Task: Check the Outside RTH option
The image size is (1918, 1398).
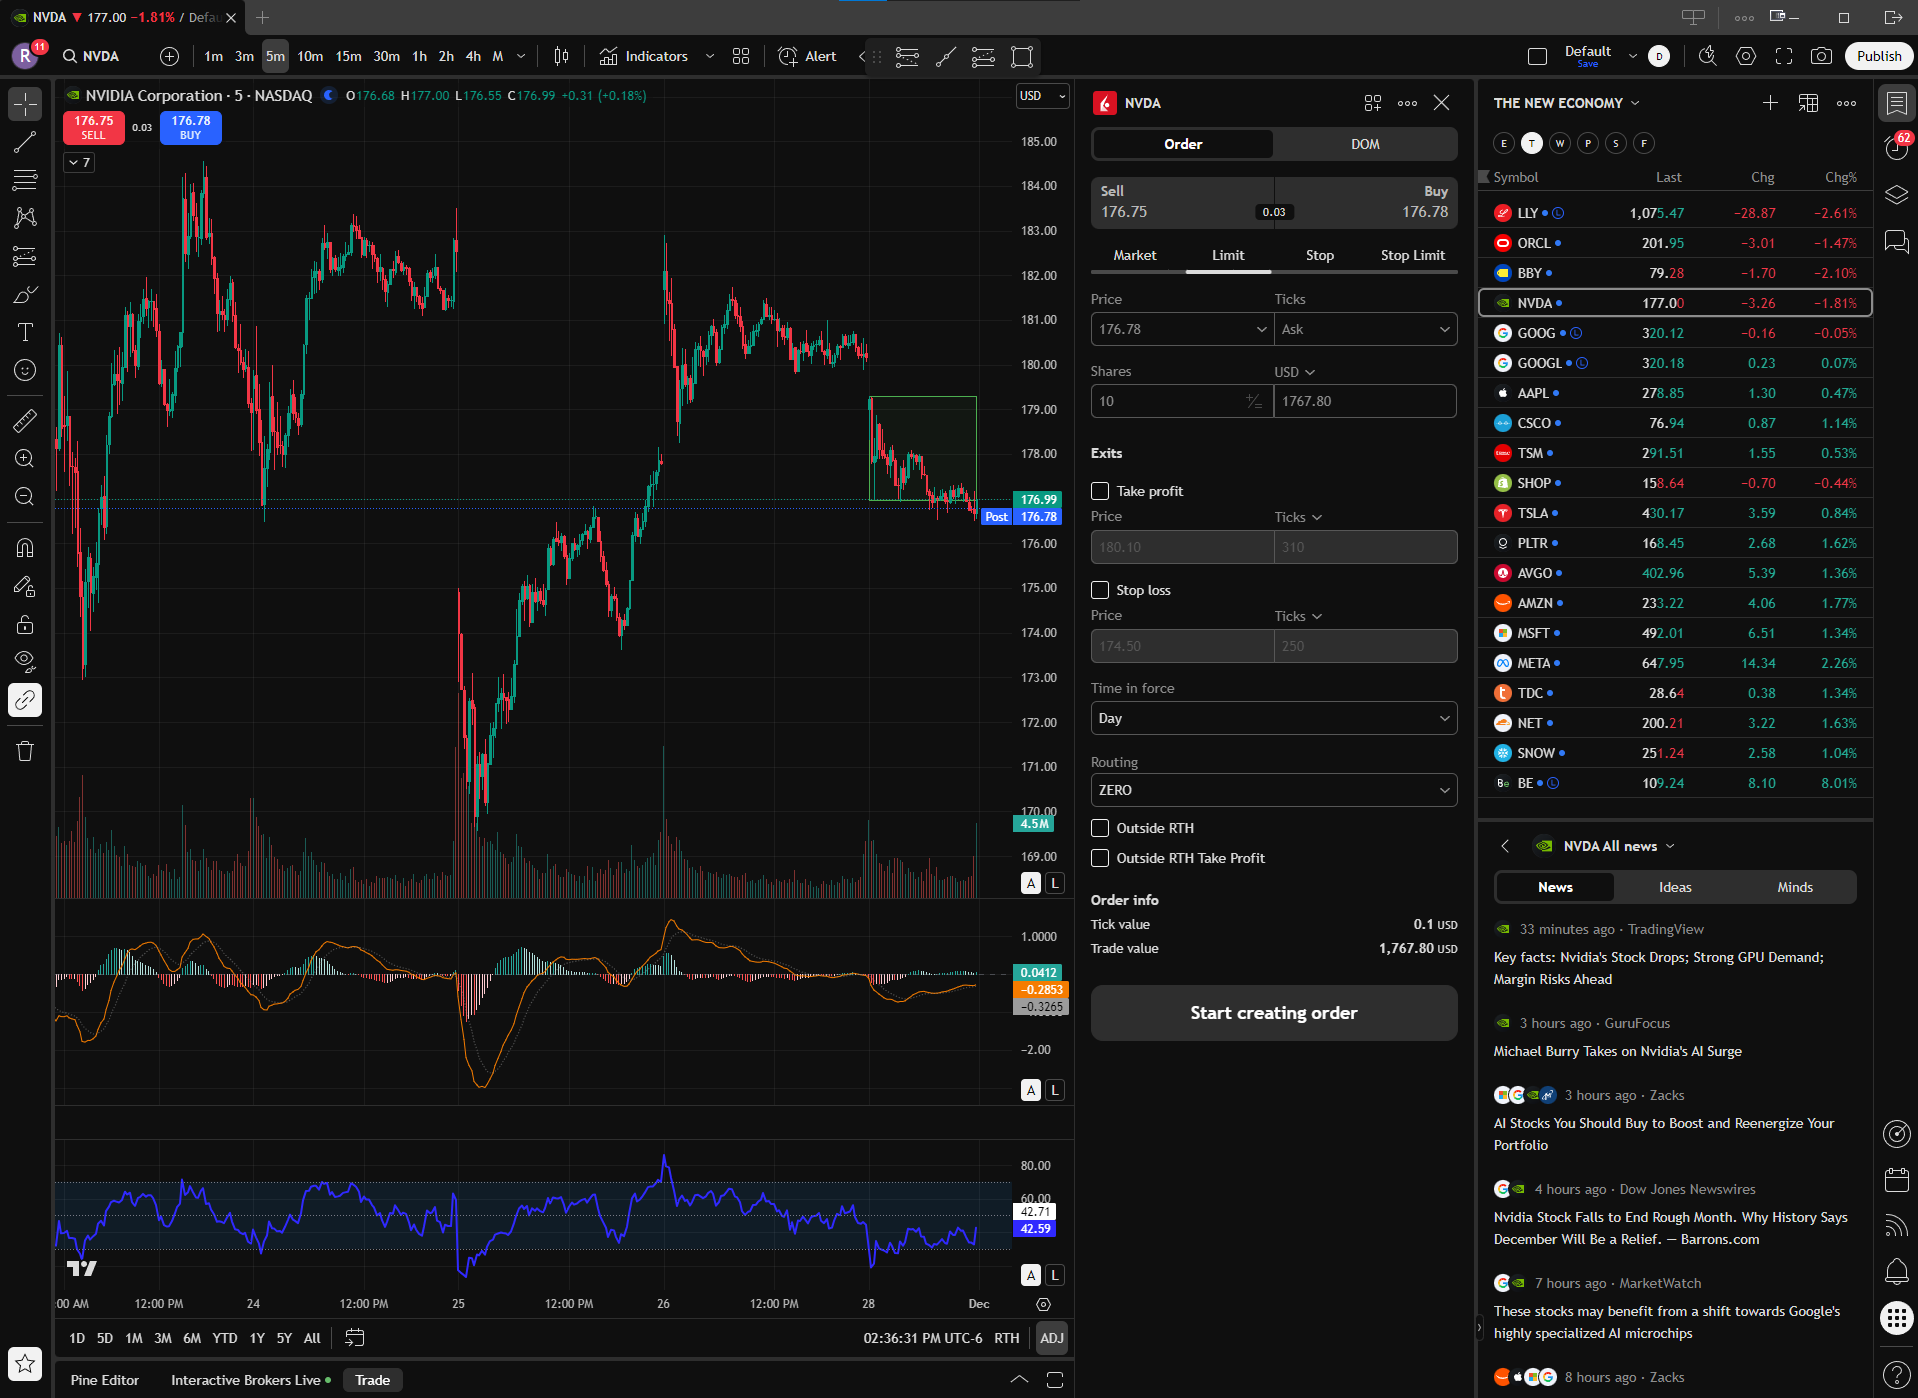Action: [x=1100, y=828]
